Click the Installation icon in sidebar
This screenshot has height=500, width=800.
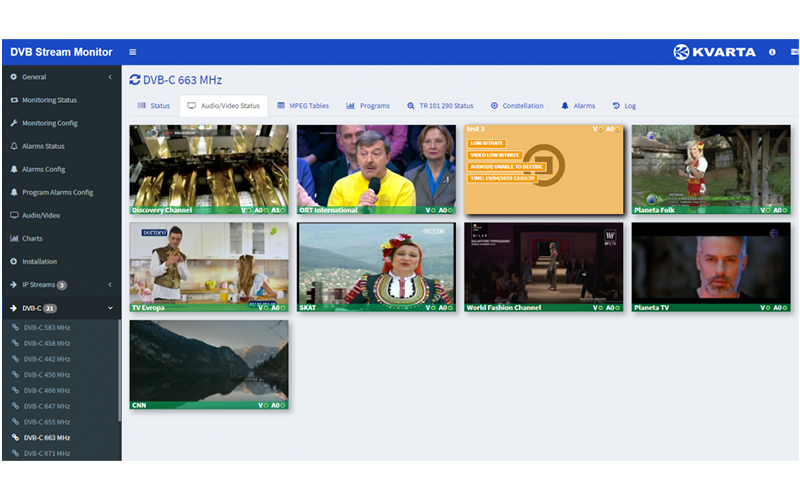coord(14,261)
